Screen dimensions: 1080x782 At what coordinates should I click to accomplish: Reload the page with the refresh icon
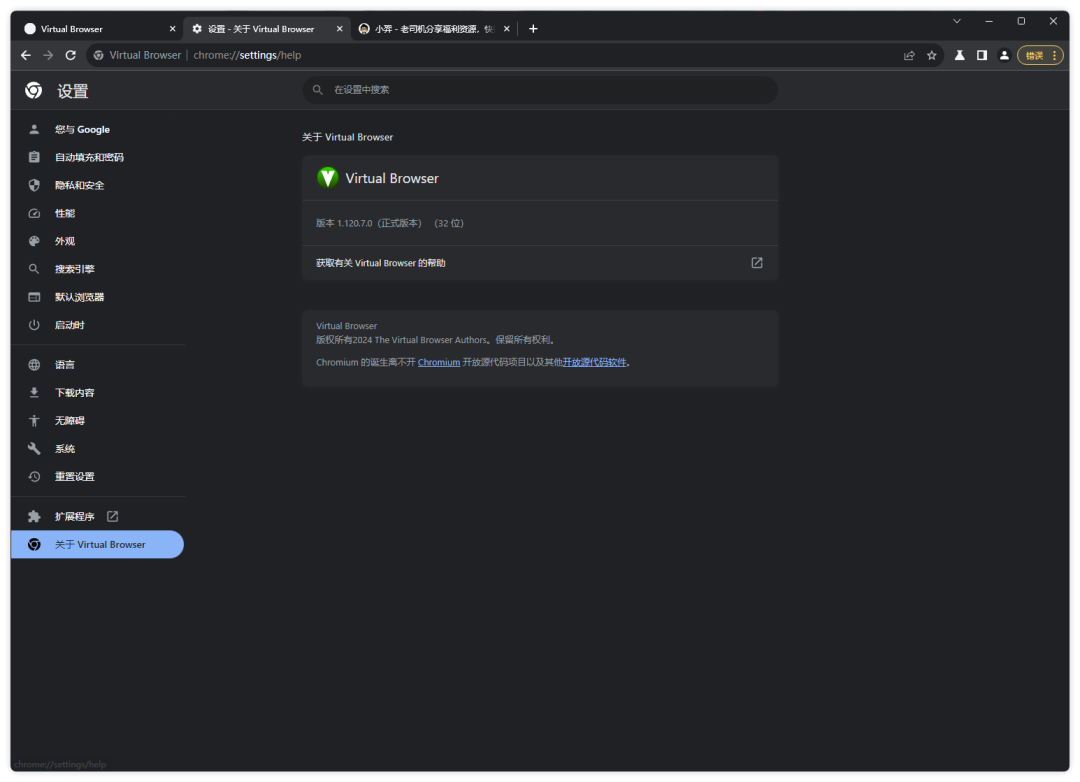pos(70,55)
